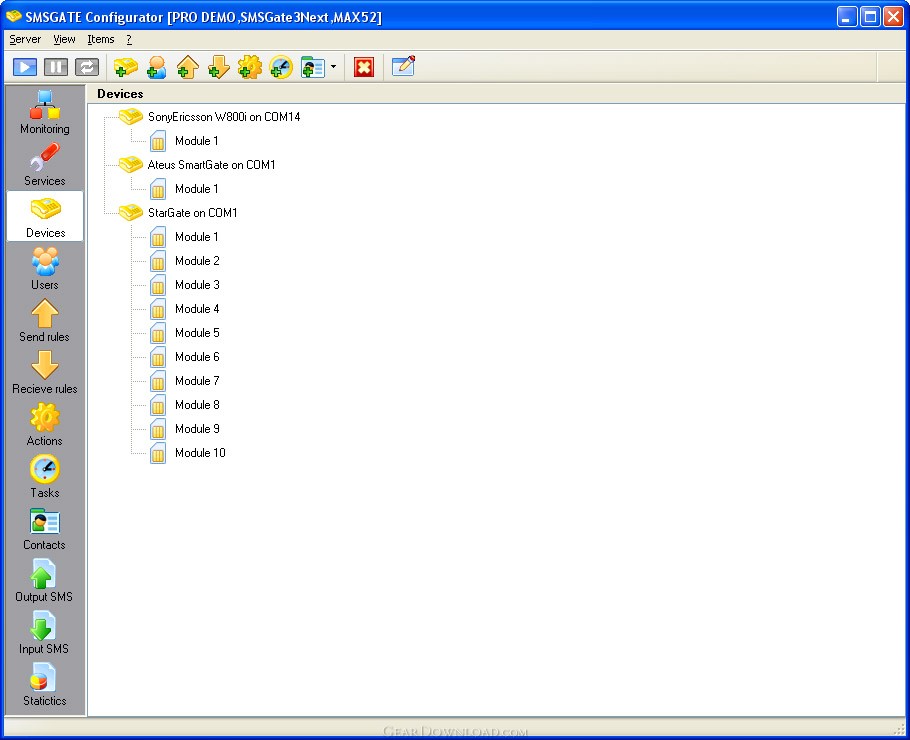910x740 pixels.
Task: View Output SMS in sidebar
Action: 45,580
